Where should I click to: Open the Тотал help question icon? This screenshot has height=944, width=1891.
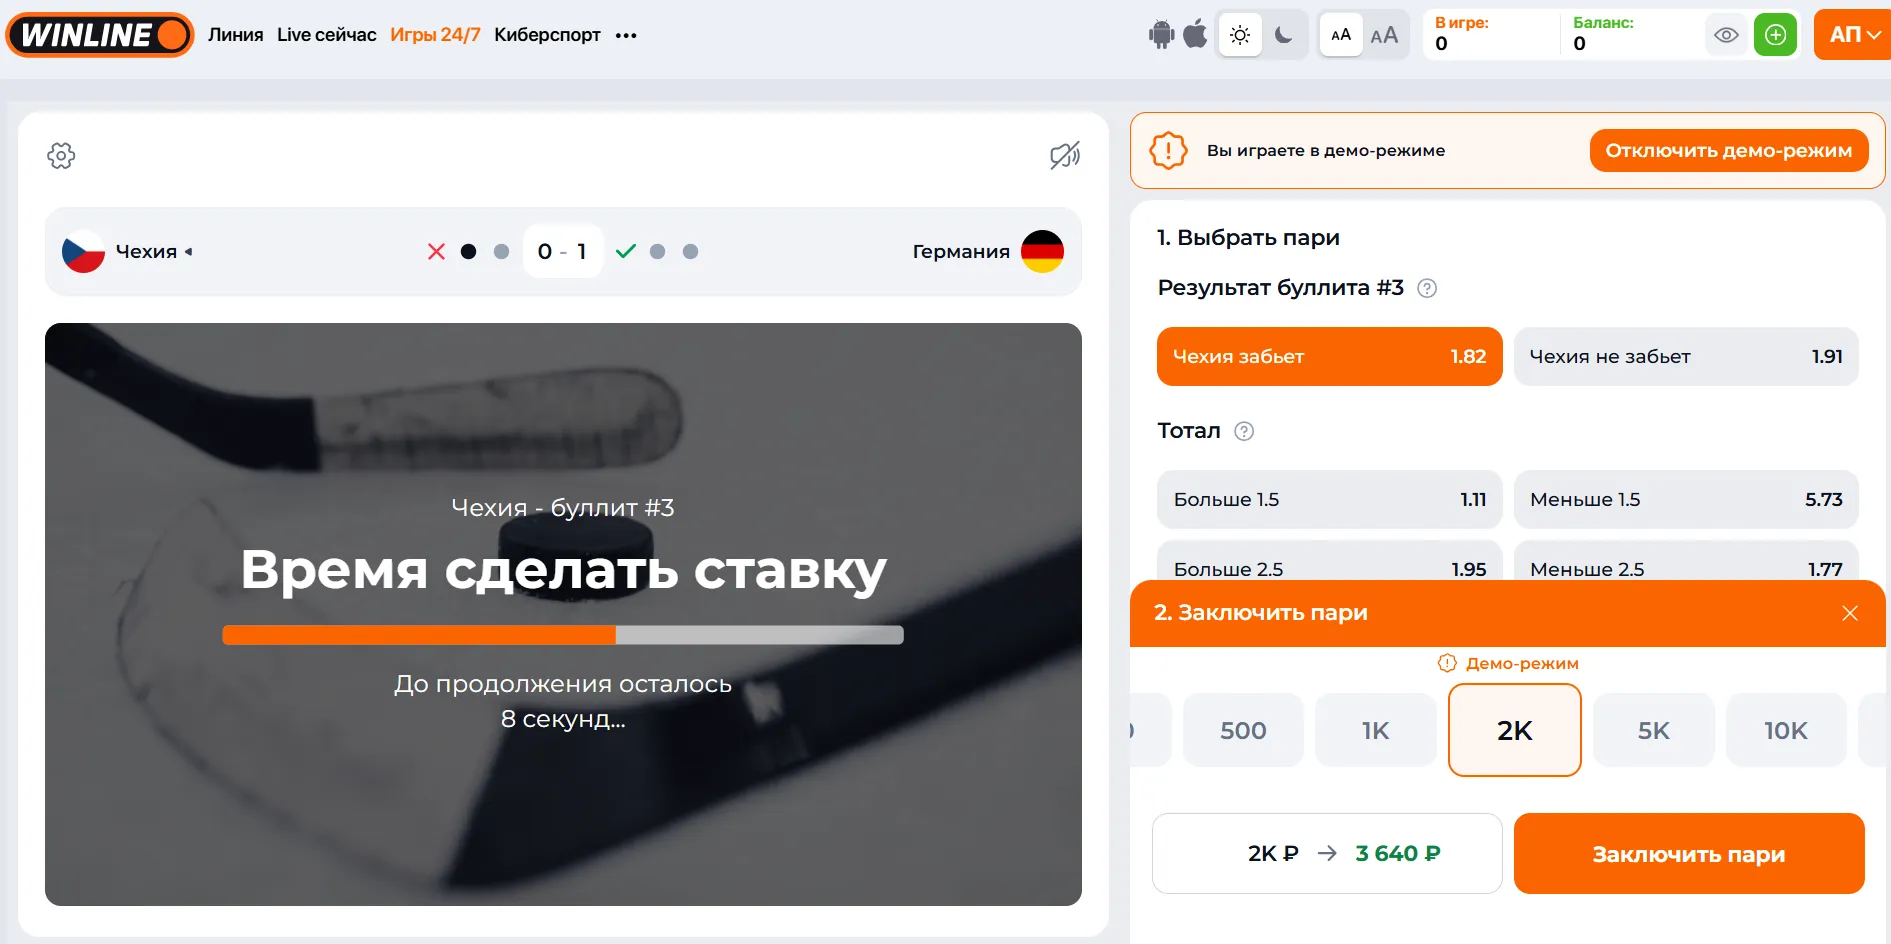[x=1244, y=431]
